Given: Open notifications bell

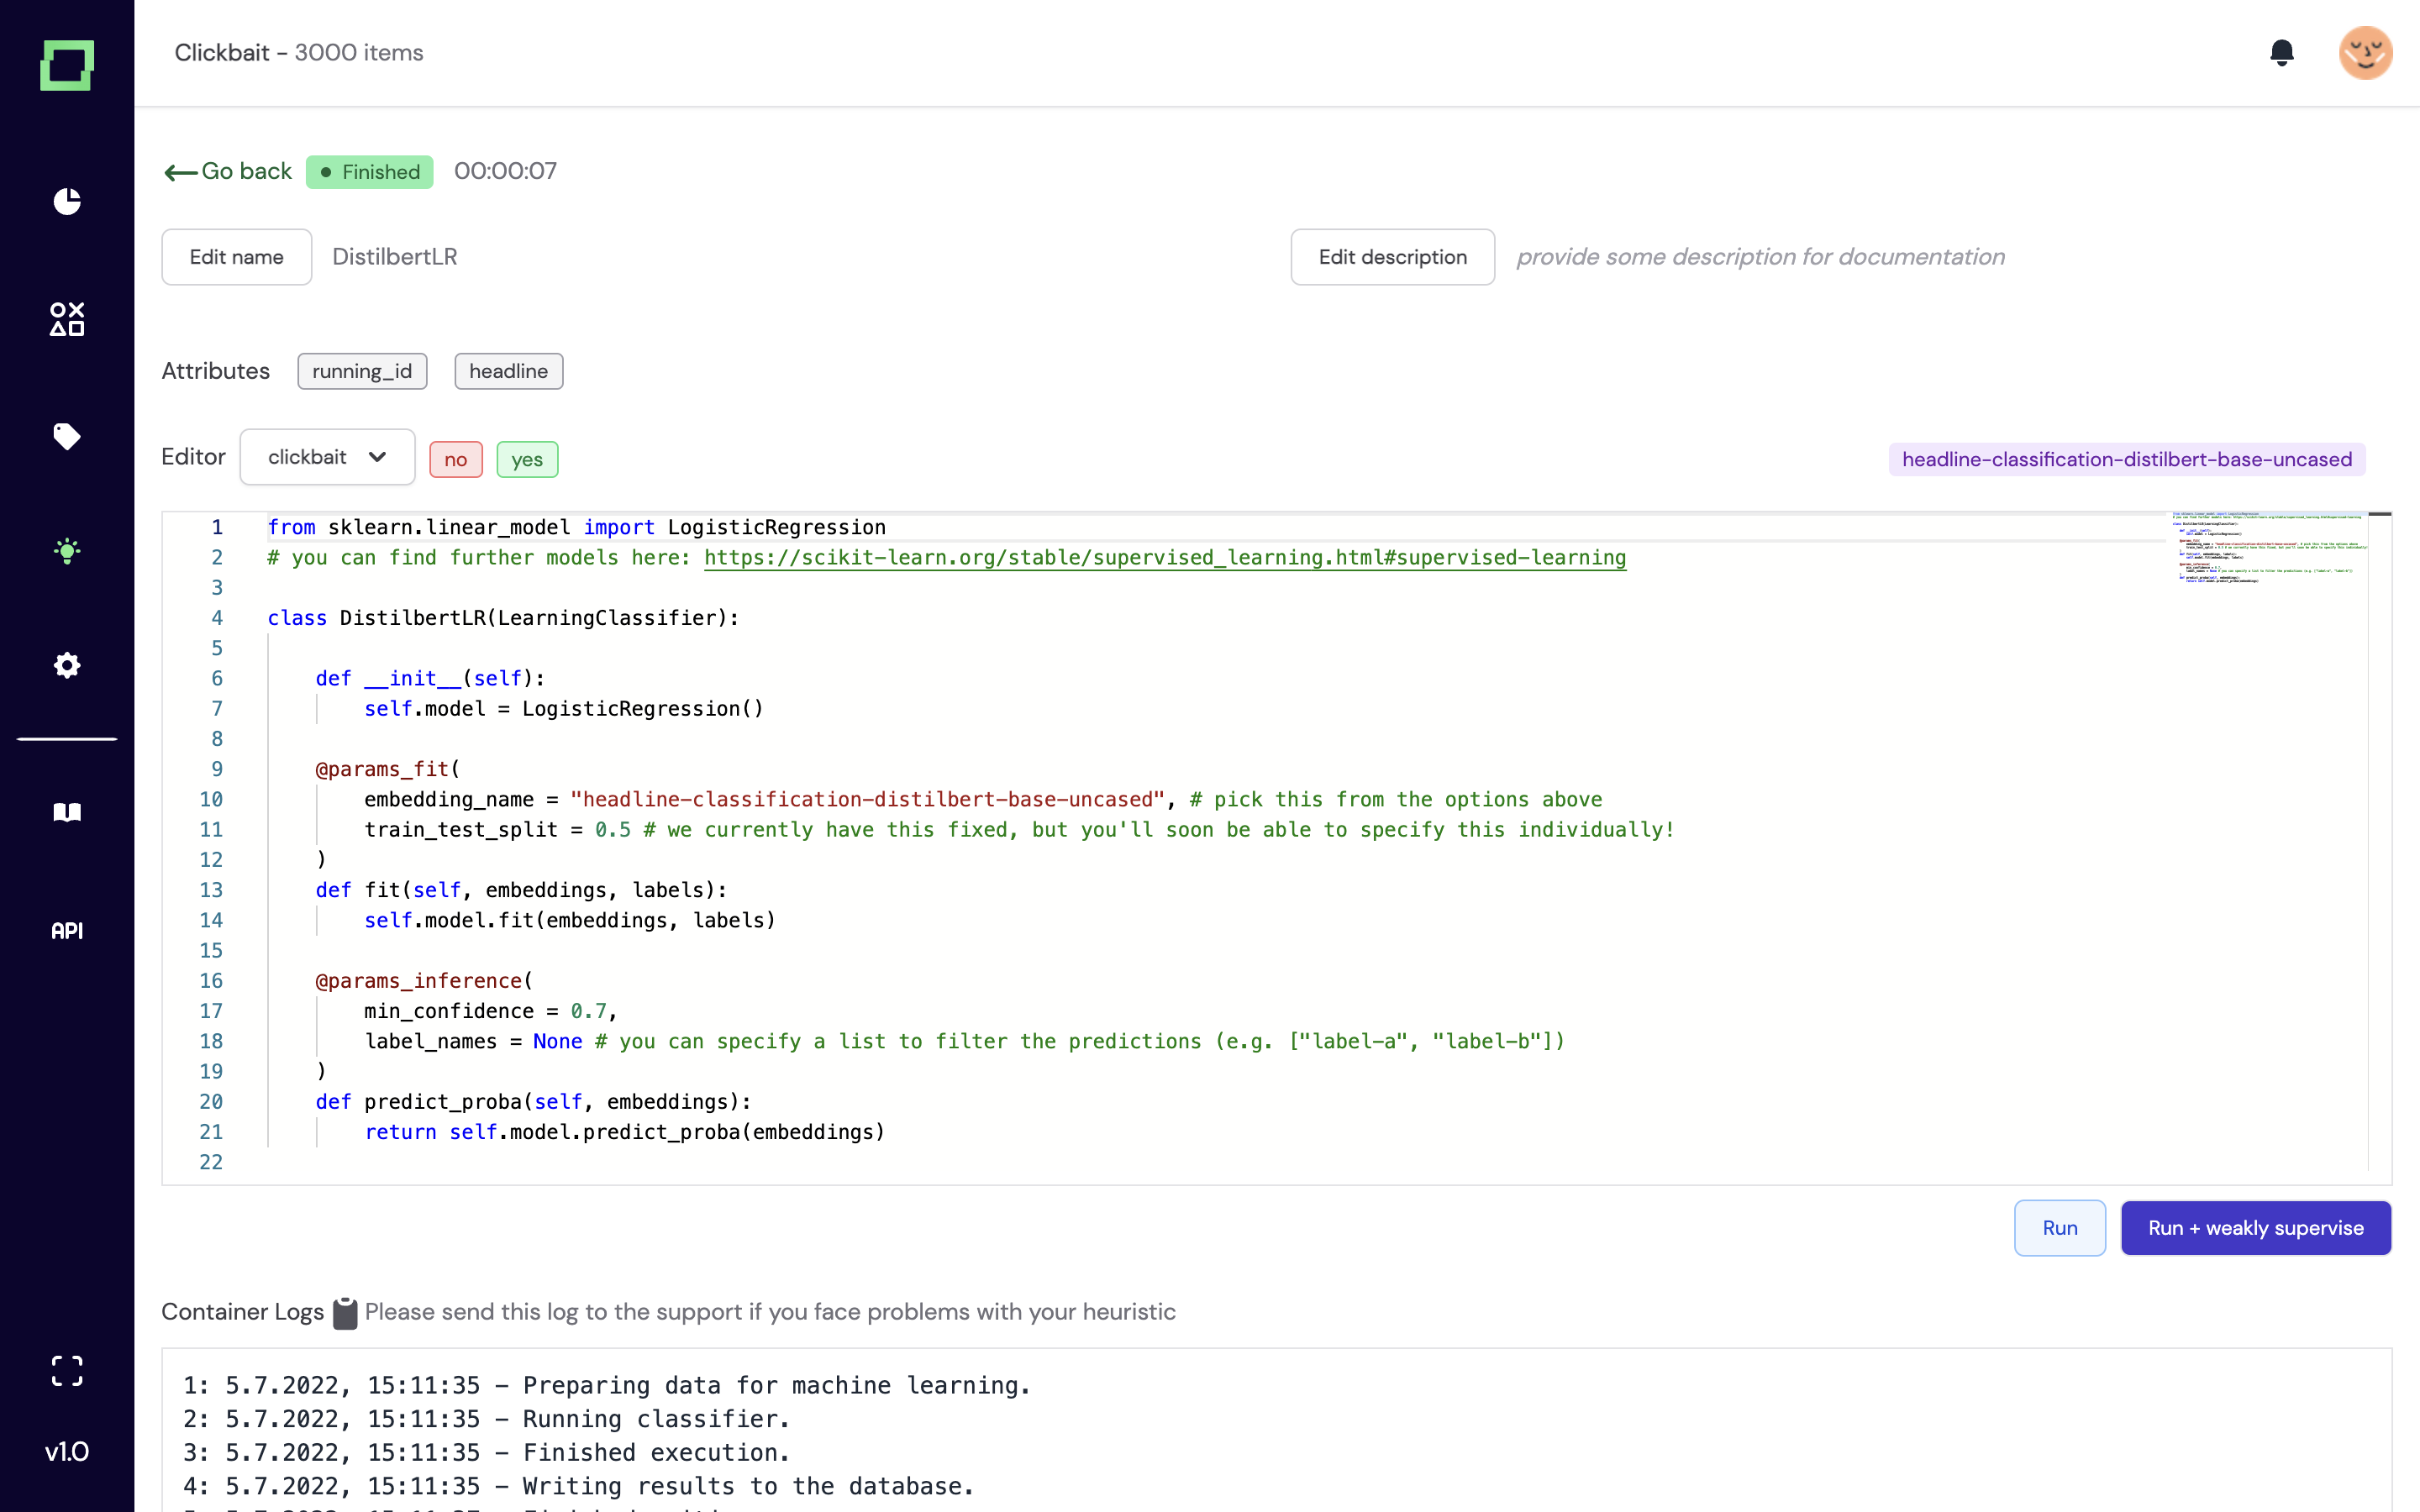Looking at the screenshot, I should coord(2281,53).
